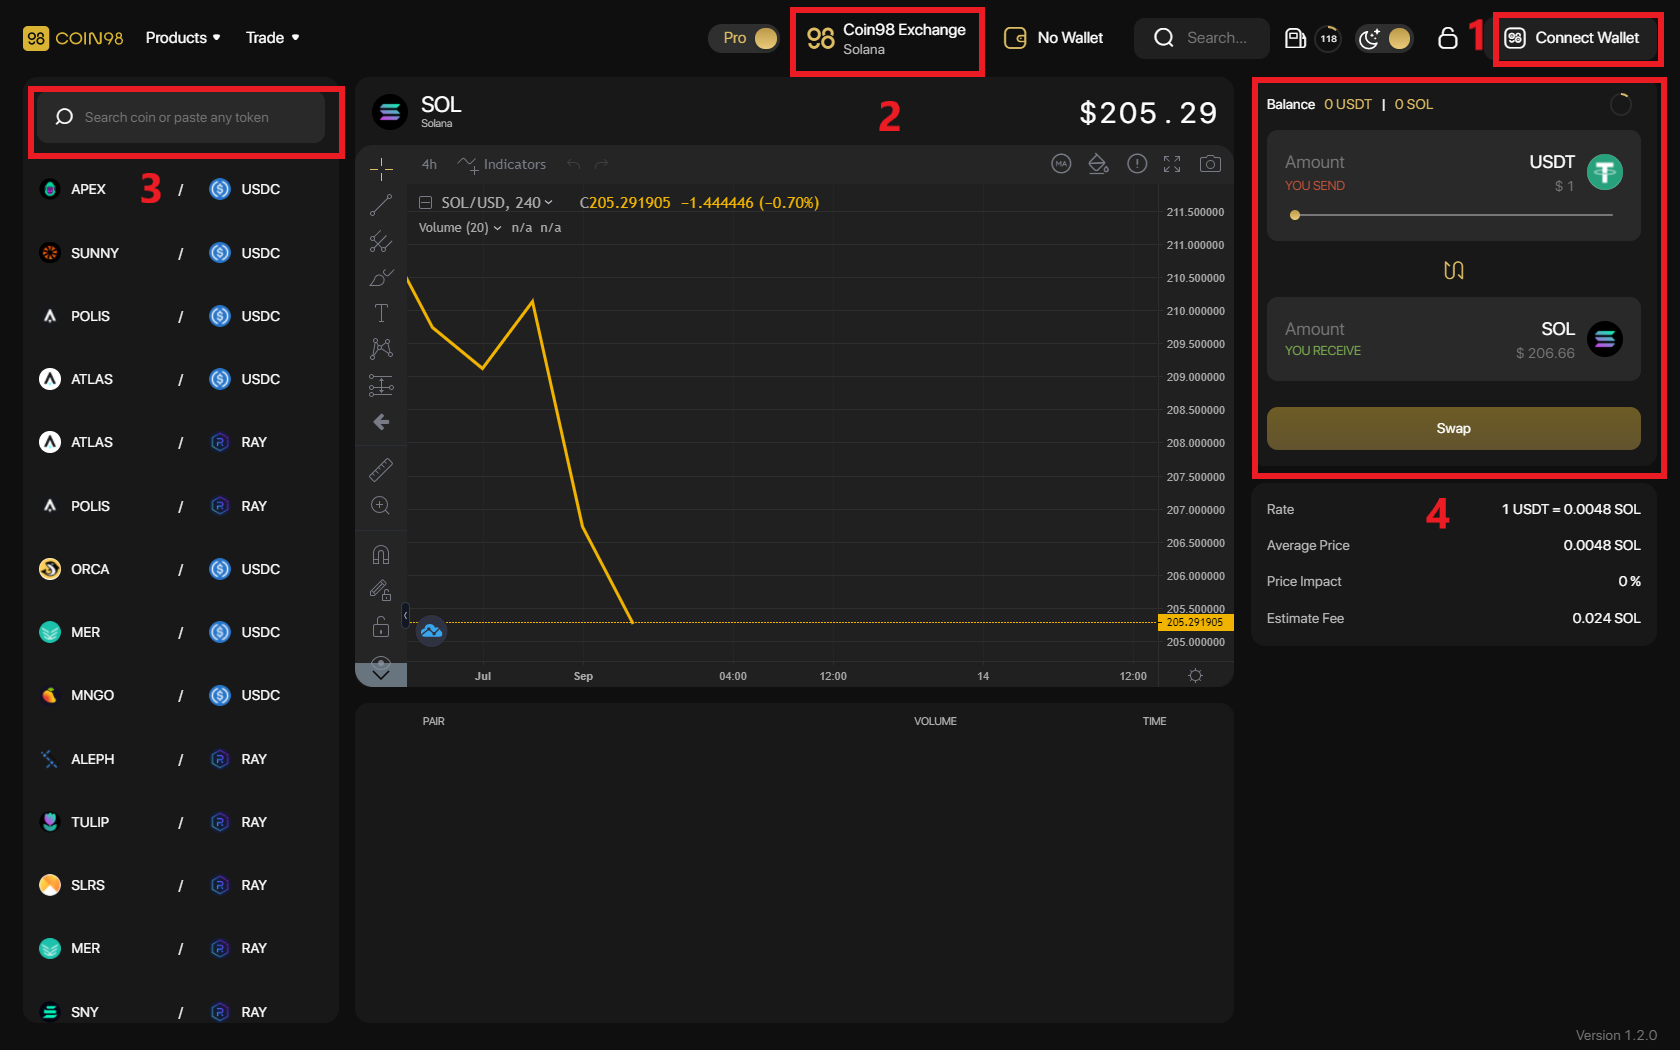Open Coin98 Exchange Solana selector

pos(886,39)
